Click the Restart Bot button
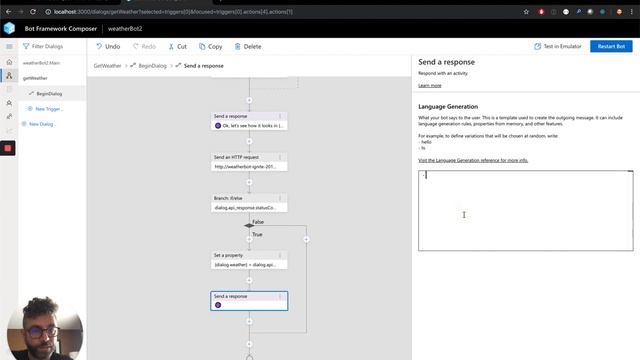Viewport: 640px width, 360px height. [x=611, y=47]
